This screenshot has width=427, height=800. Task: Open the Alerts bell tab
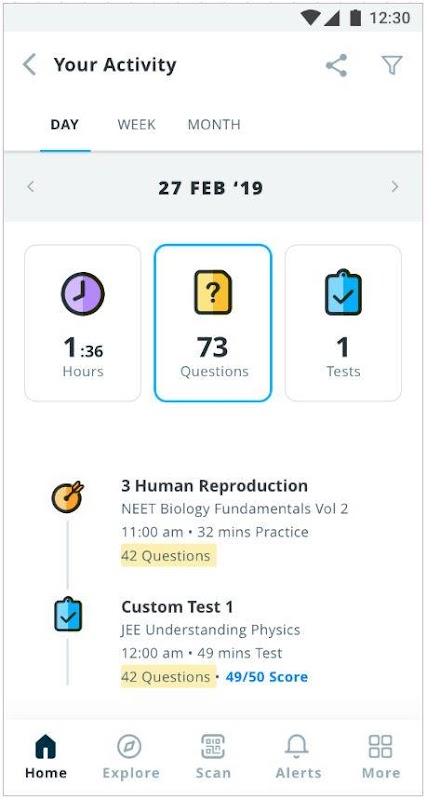pyautogui.click(x=298, y=756)
